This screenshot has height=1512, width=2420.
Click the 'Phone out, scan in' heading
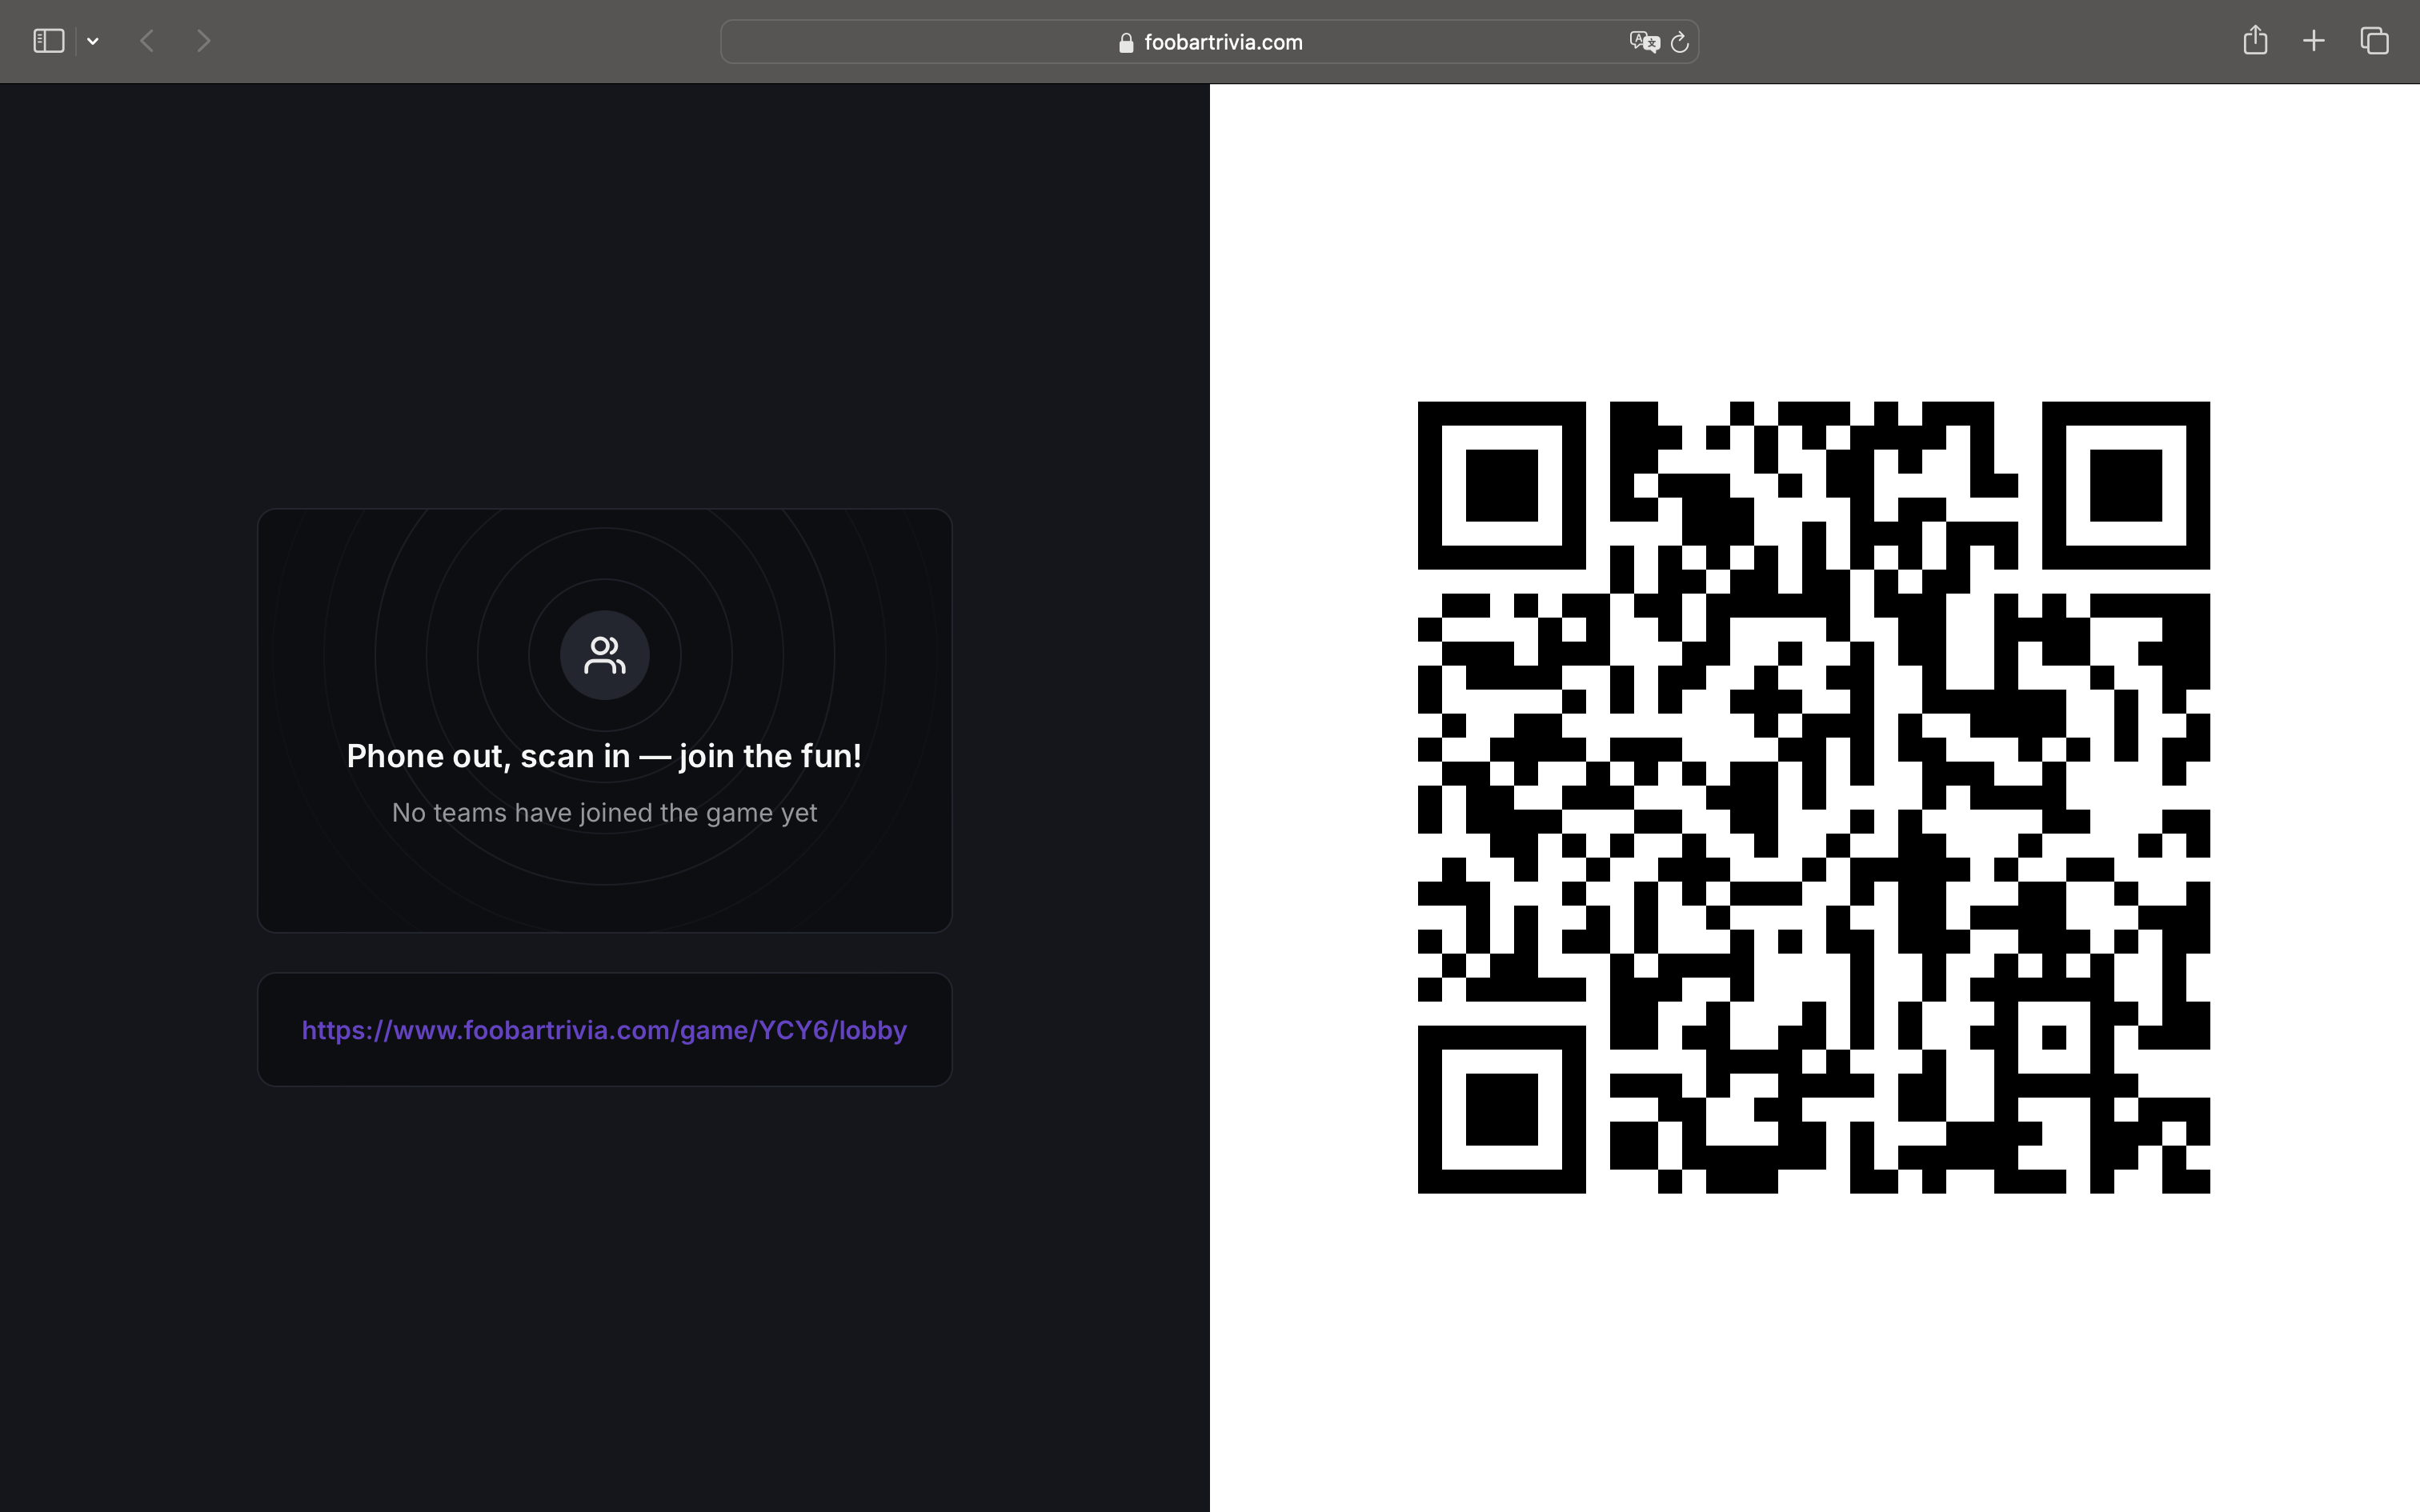click(604, 756)
